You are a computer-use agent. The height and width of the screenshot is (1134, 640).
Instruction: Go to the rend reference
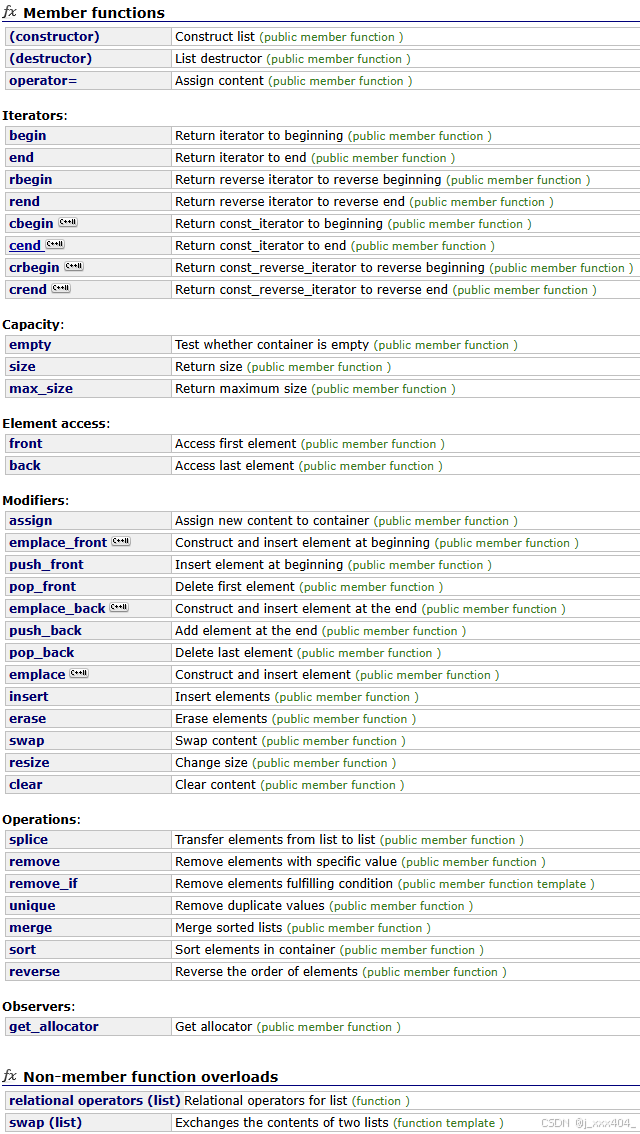[x=24, y=202]
